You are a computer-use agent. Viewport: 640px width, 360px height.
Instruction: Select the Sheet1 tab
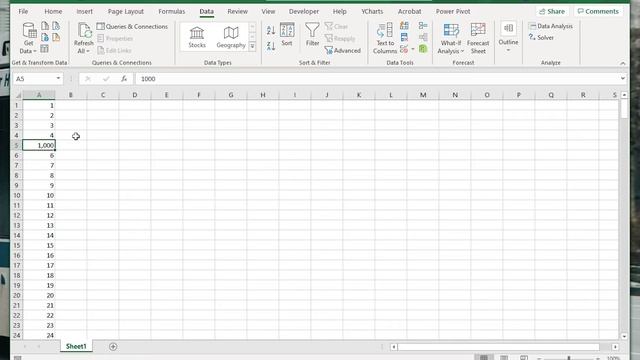point(76,347)
